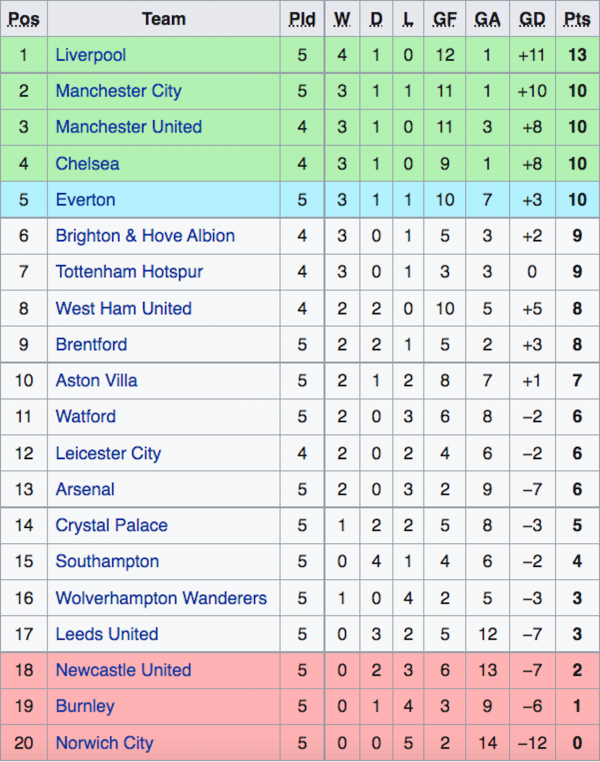Select Brighton & Hove Albion link
The height and width of the screenshot is (762, 600).
point(145,236)
